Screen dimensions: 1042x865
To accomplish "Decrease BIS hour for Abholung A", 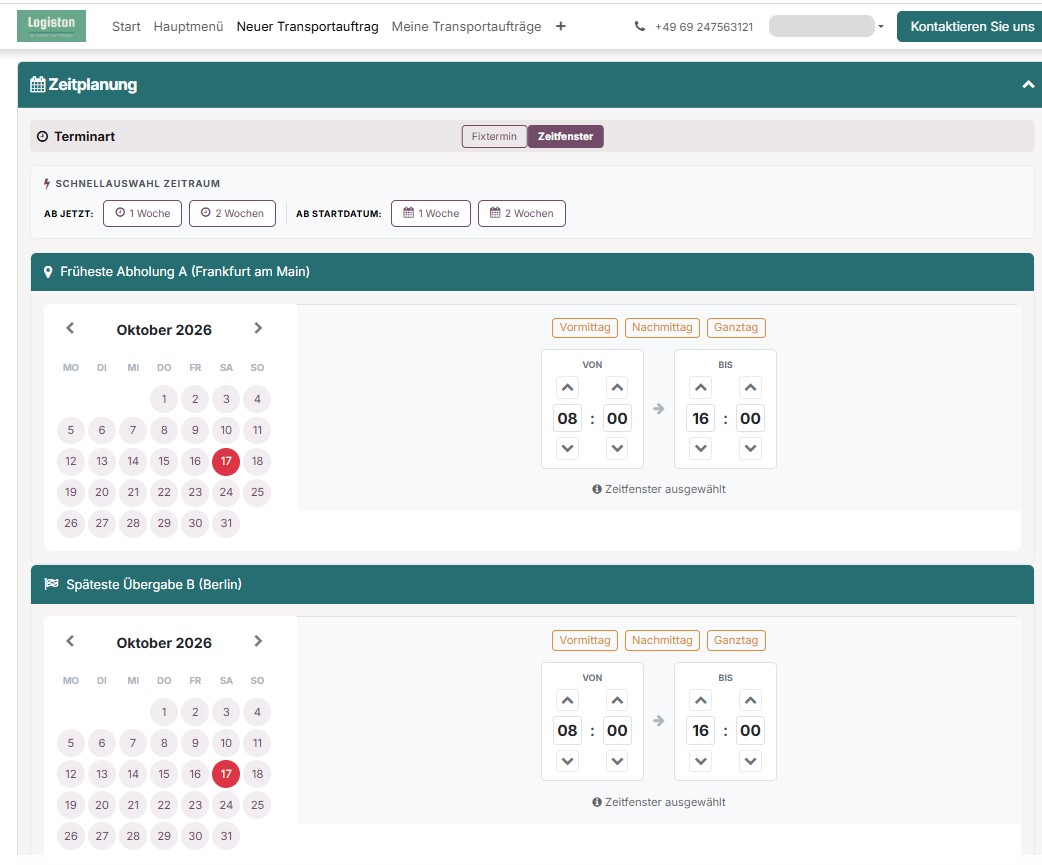I will click(x=700, y=448).
